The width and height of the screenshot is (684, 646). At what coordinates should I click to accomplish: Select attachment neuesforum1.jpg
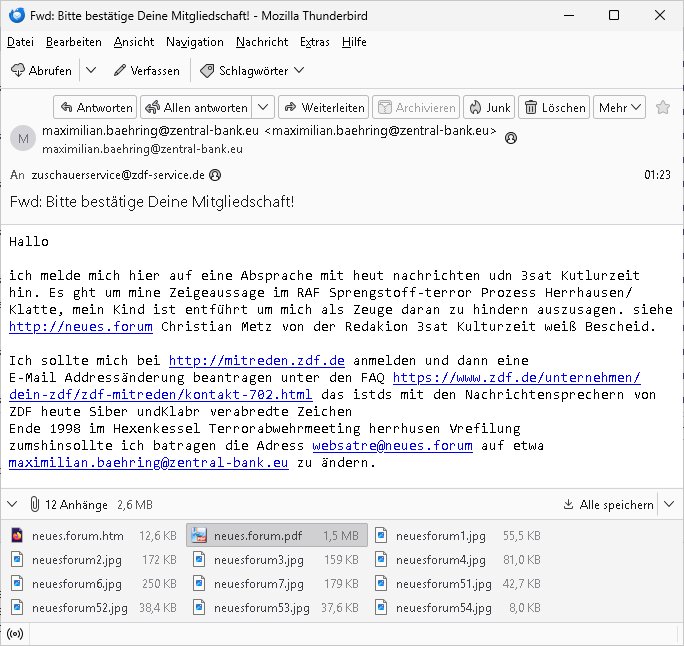pyautogui.click(x=458, y=536)
